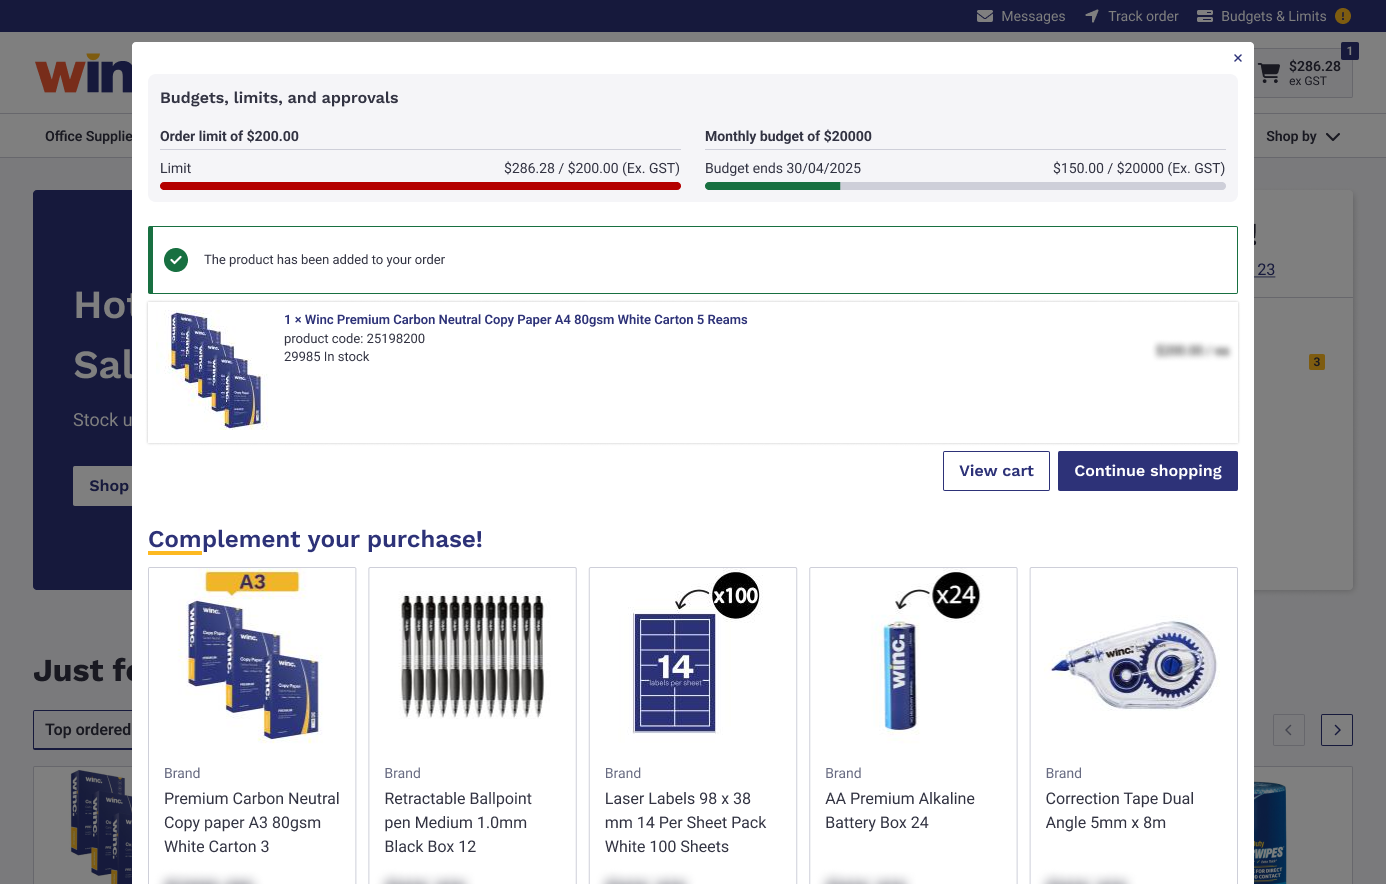1386x884 pixels.
Task: Open Messages envelope icon
Action: 985,16
